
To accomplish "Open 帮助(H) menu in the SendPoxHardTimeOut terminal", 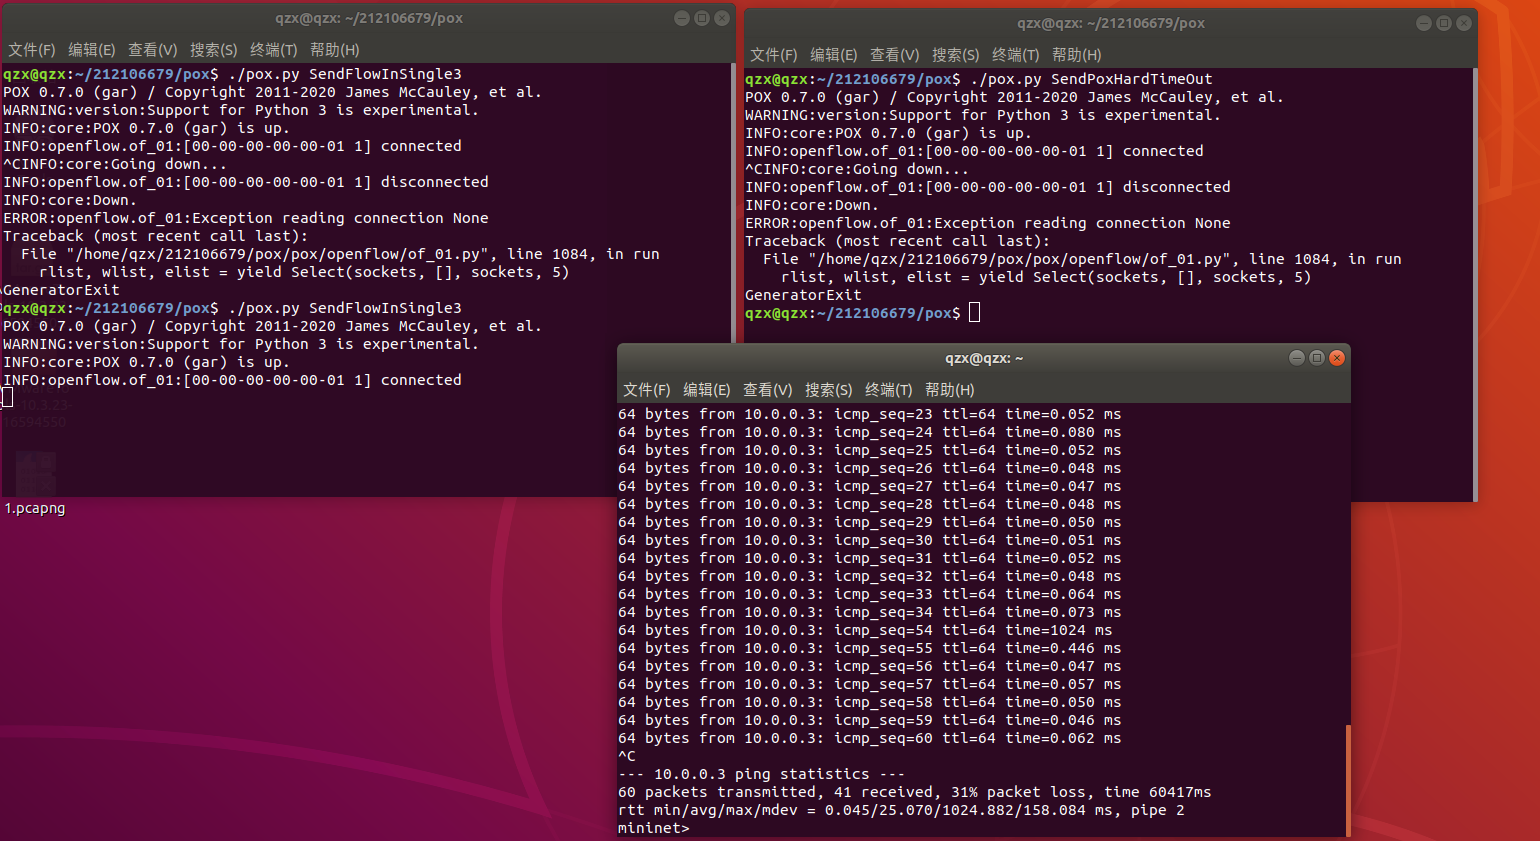I will (1077, 55).
